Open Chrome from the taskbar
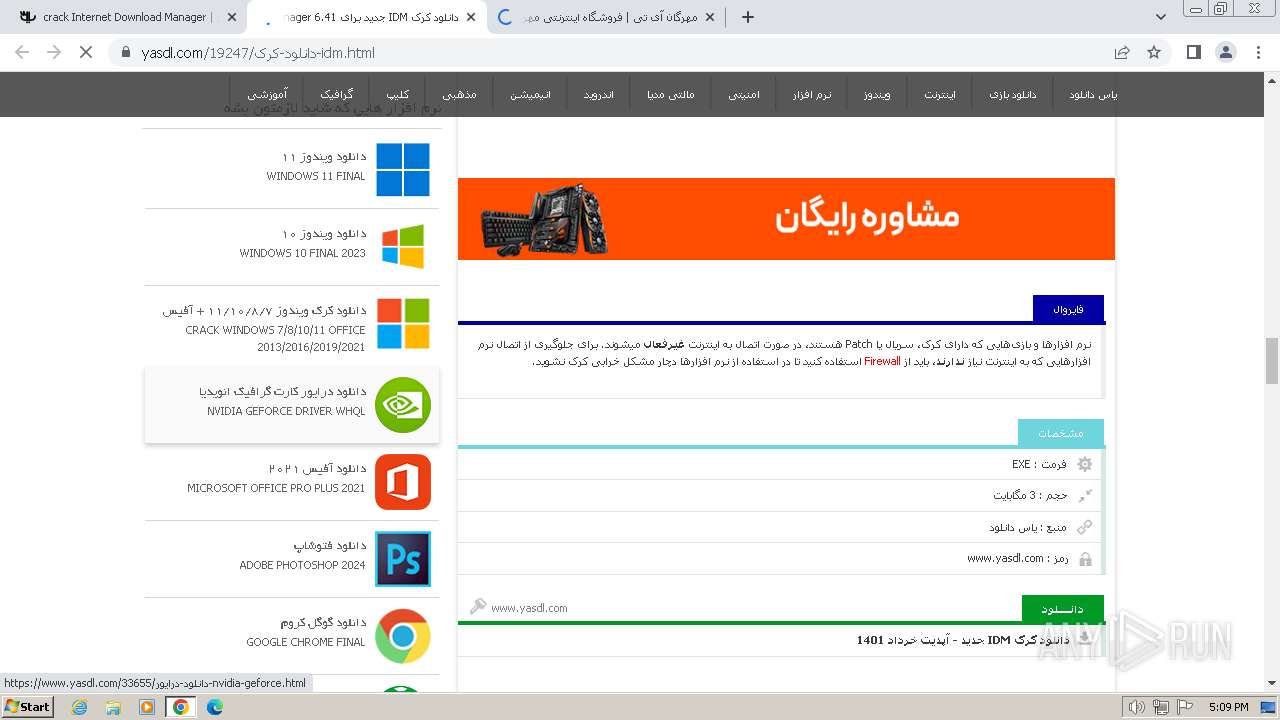 [x=181, y=707]
